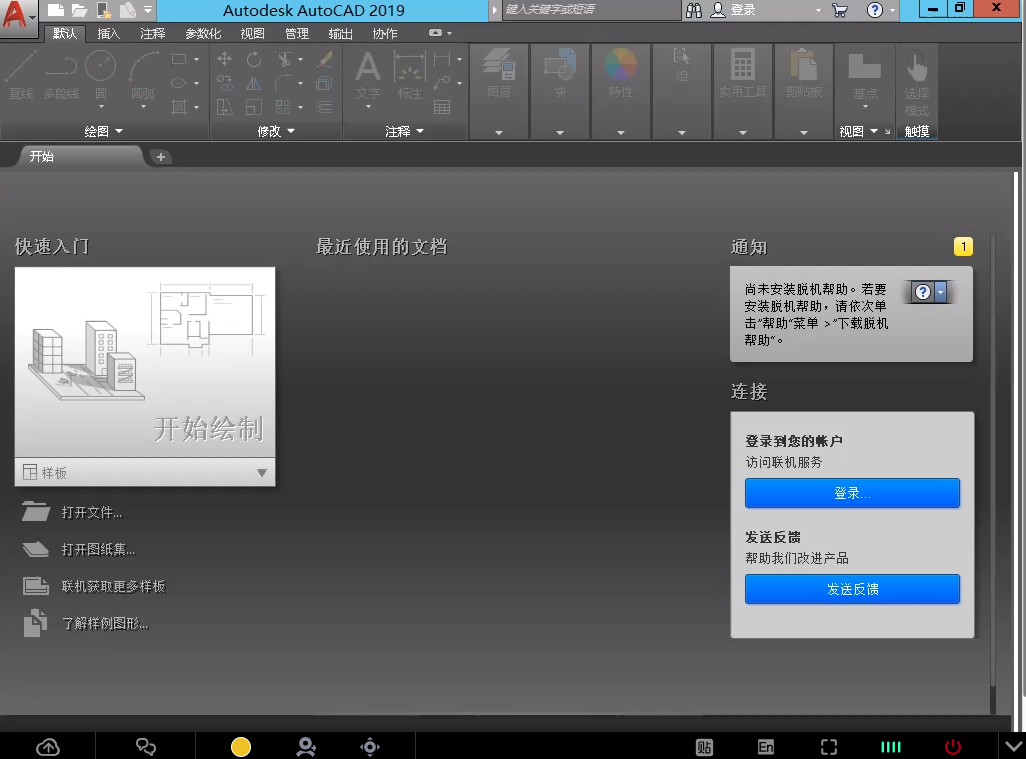The image size is (1026, 759).
Task: Click the binoculars search icon
Action: [x=694, y=10]
